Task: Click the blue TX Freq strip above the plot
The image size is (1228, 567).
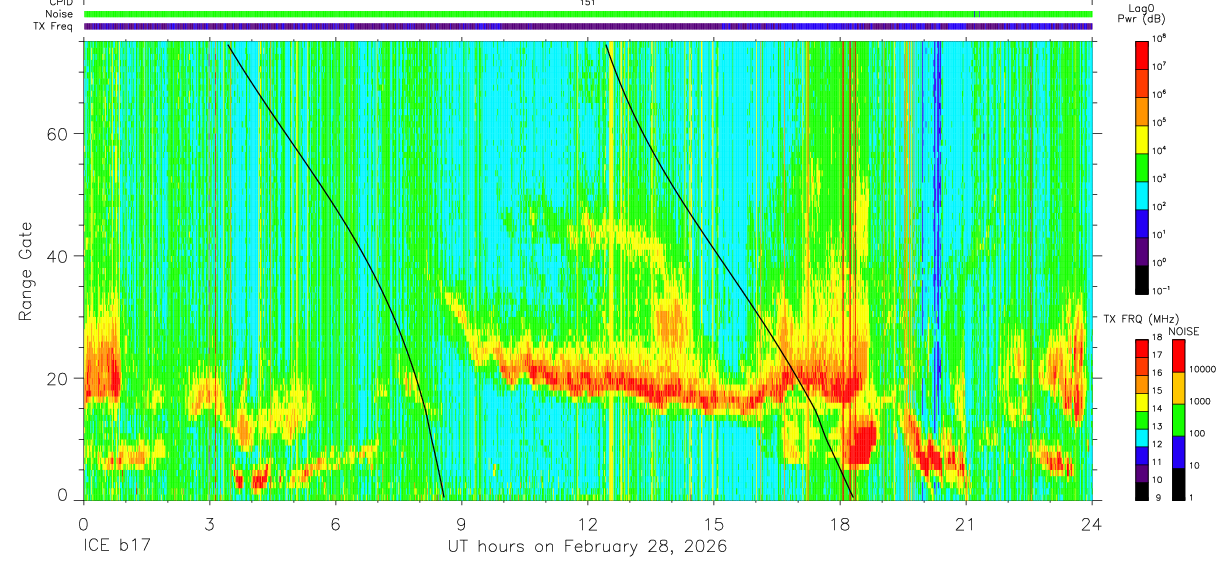Action: pyautogui.click(x=588, y=26)
